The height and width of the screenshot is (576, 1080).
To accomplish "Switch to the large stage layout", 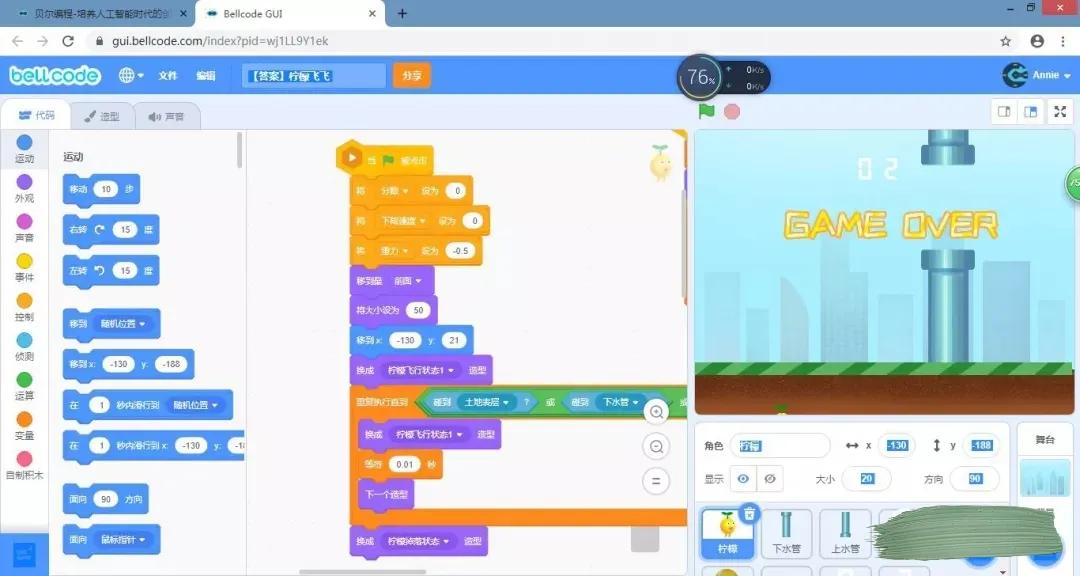I will tap(1030, 112).
